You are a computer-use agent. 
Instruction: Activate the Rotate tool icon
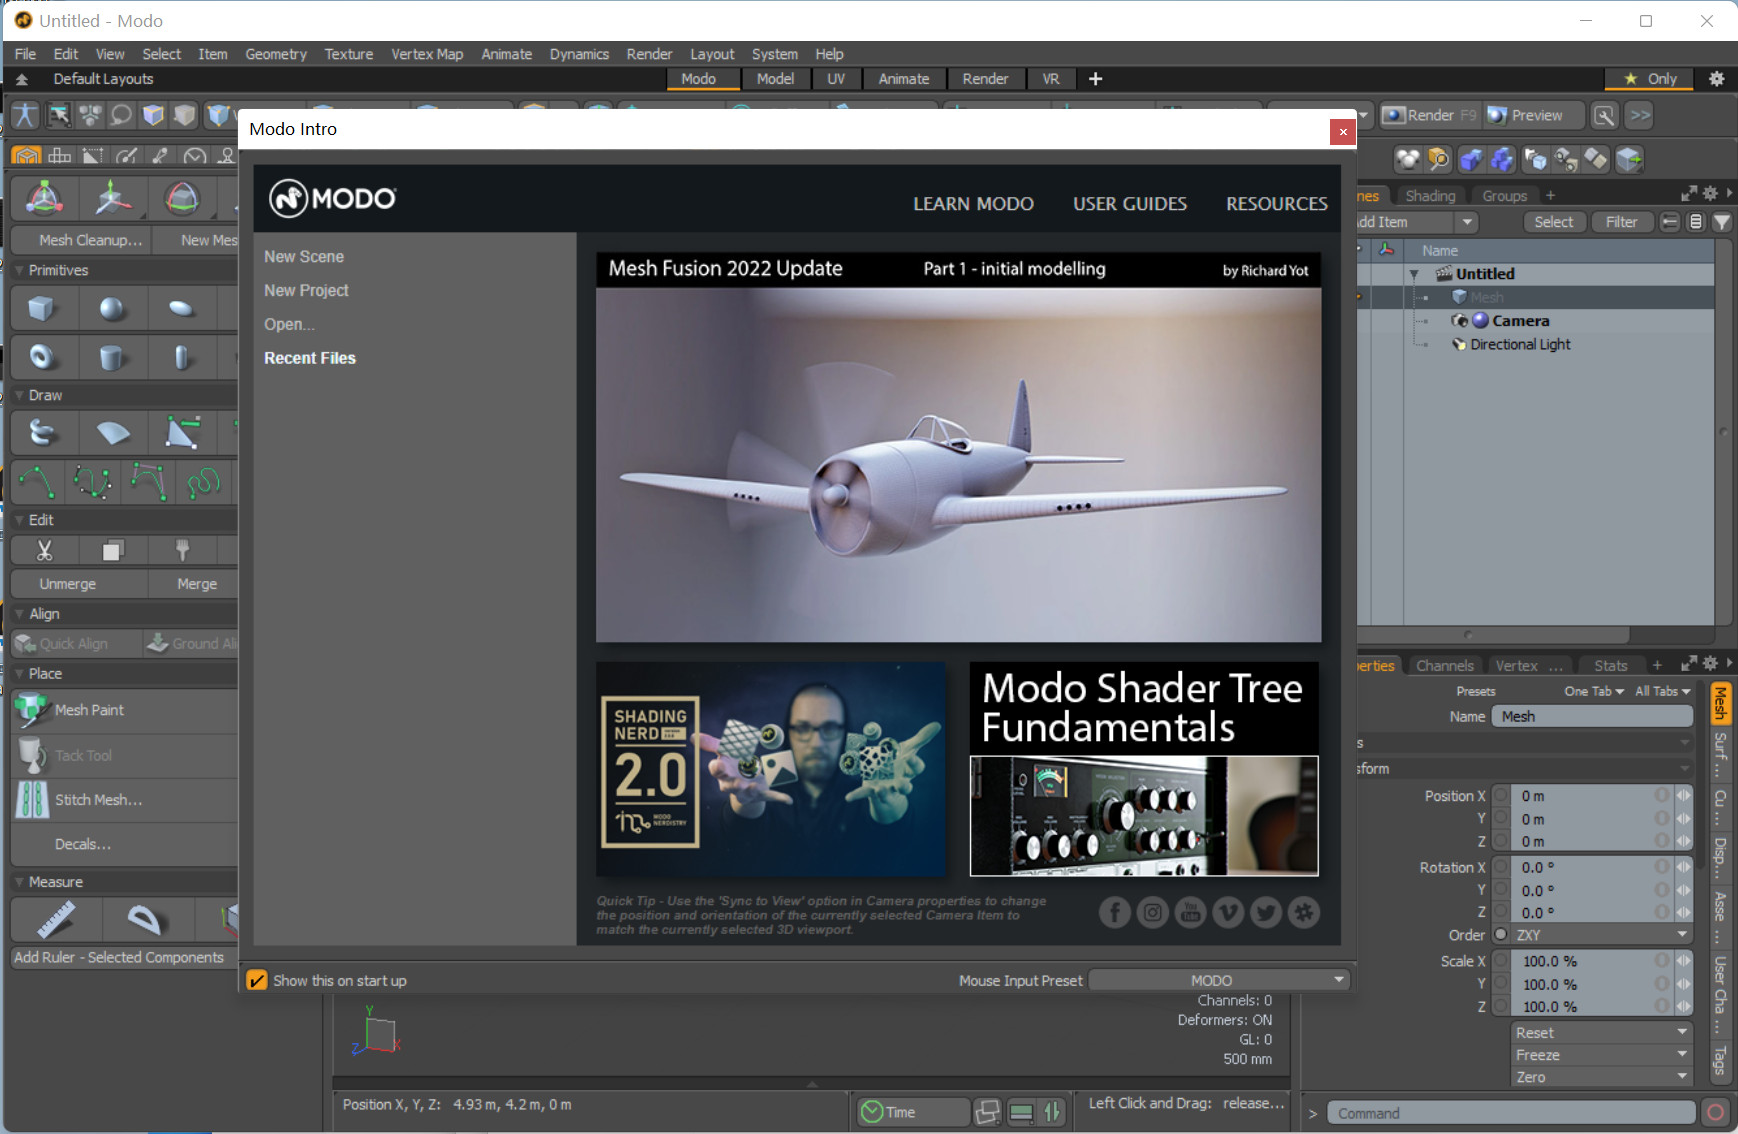point(181,198)
